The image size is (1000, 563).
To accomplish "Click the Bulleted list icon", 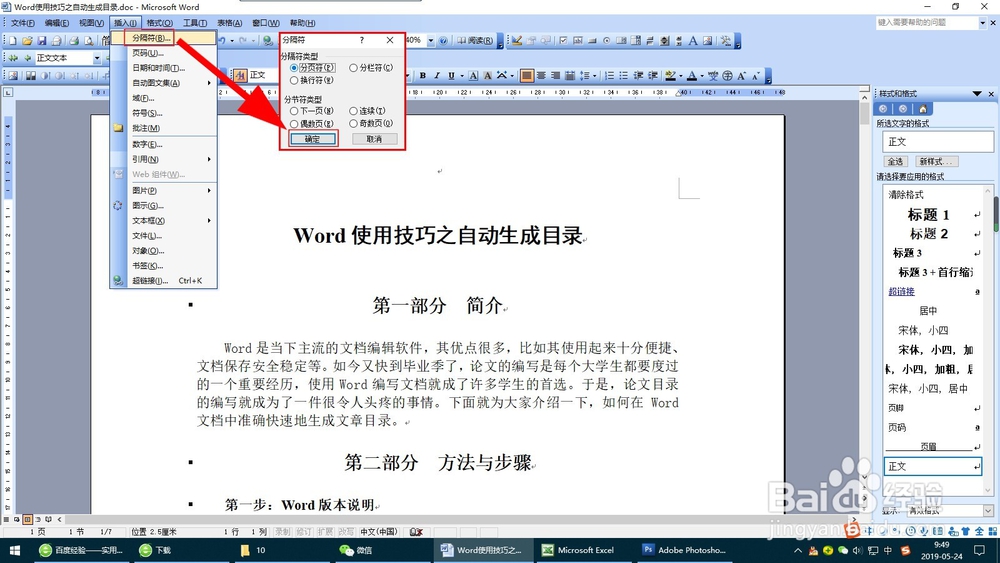I will point(624,75).
